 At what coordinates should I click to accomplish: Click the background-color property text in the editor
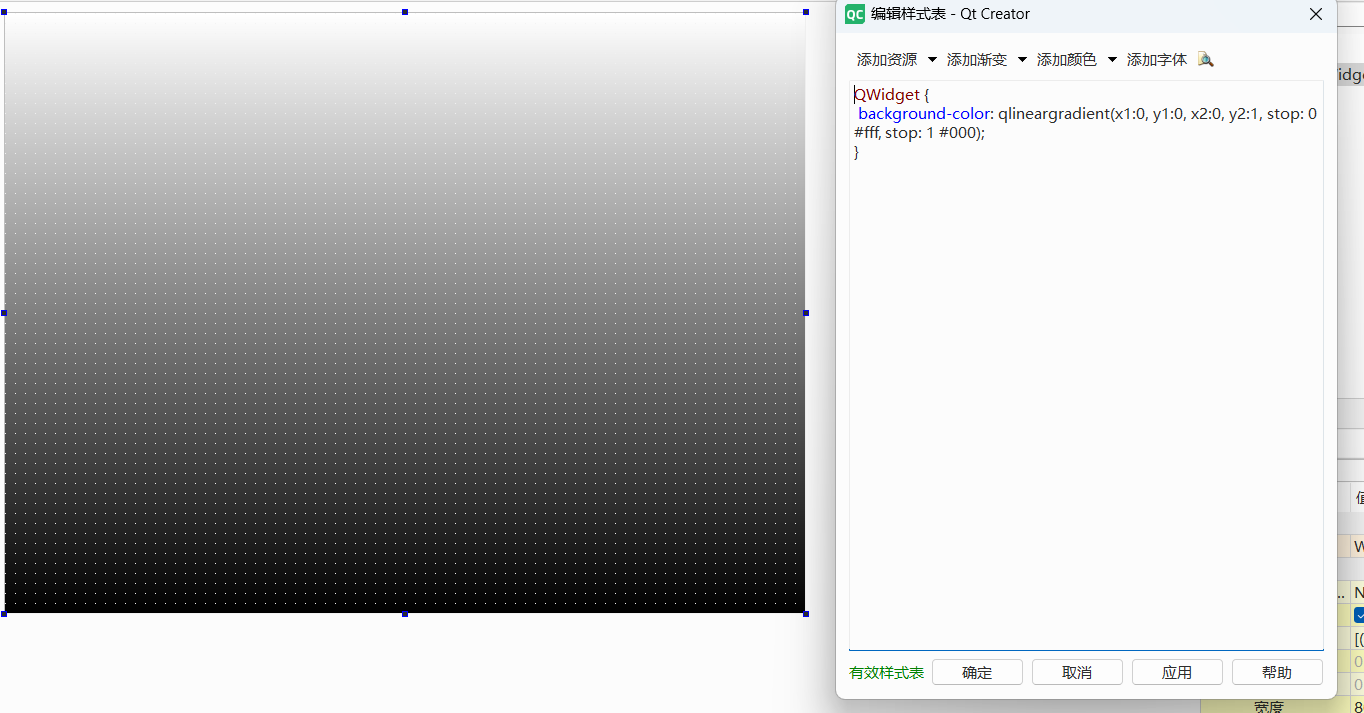coord(924,114)
